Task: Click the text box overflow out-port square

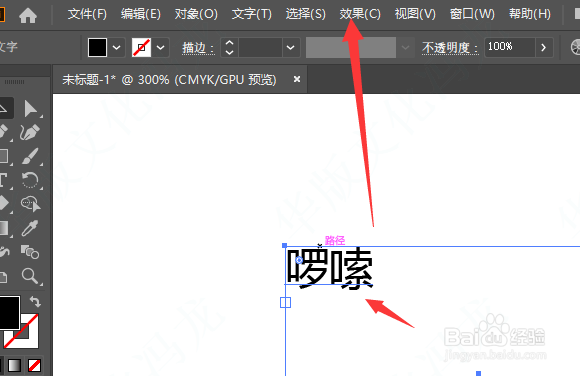Action: coord(286,303)
